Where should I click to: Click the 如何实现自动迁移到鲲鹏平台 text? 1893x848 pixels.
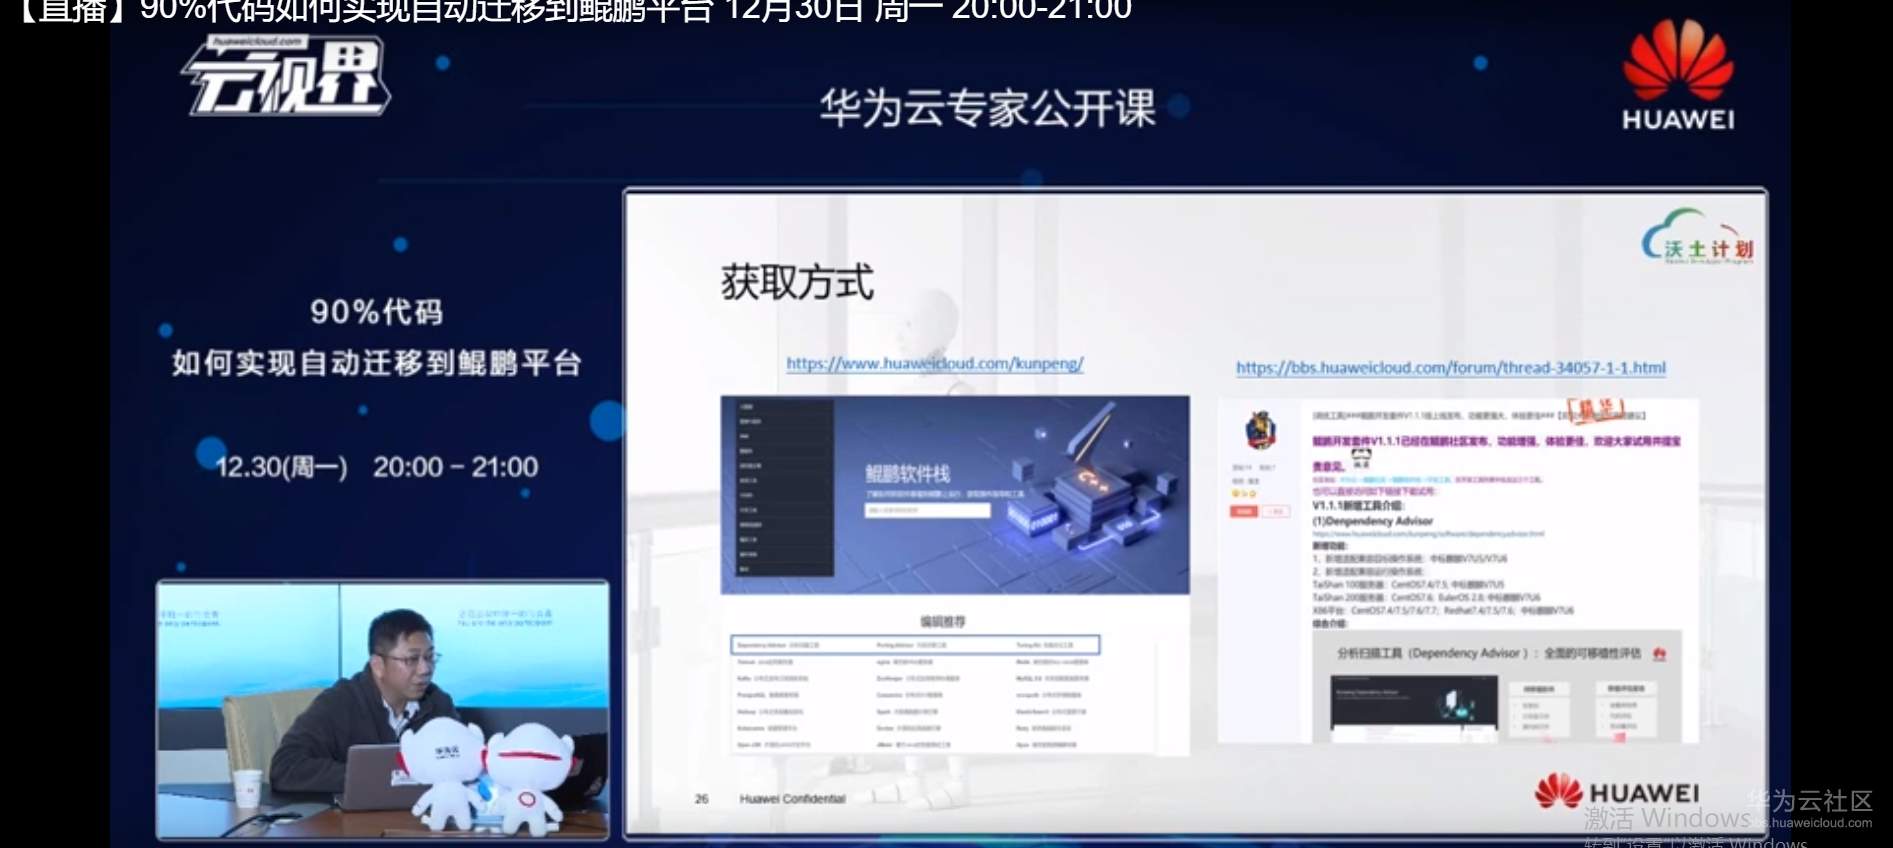pos(377,363)
